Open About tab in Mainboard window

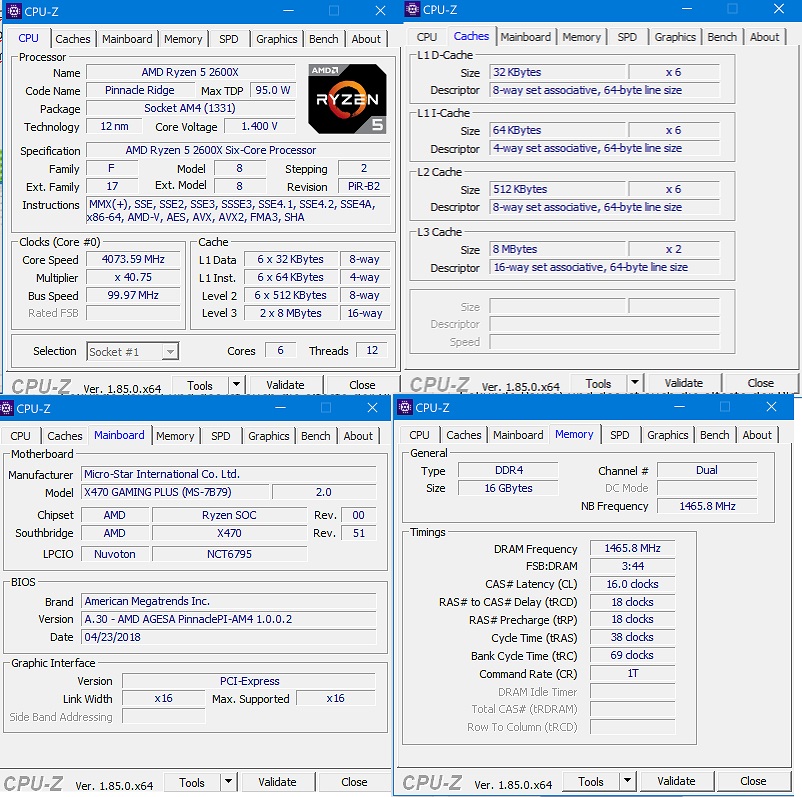click(x=358, y=436)
